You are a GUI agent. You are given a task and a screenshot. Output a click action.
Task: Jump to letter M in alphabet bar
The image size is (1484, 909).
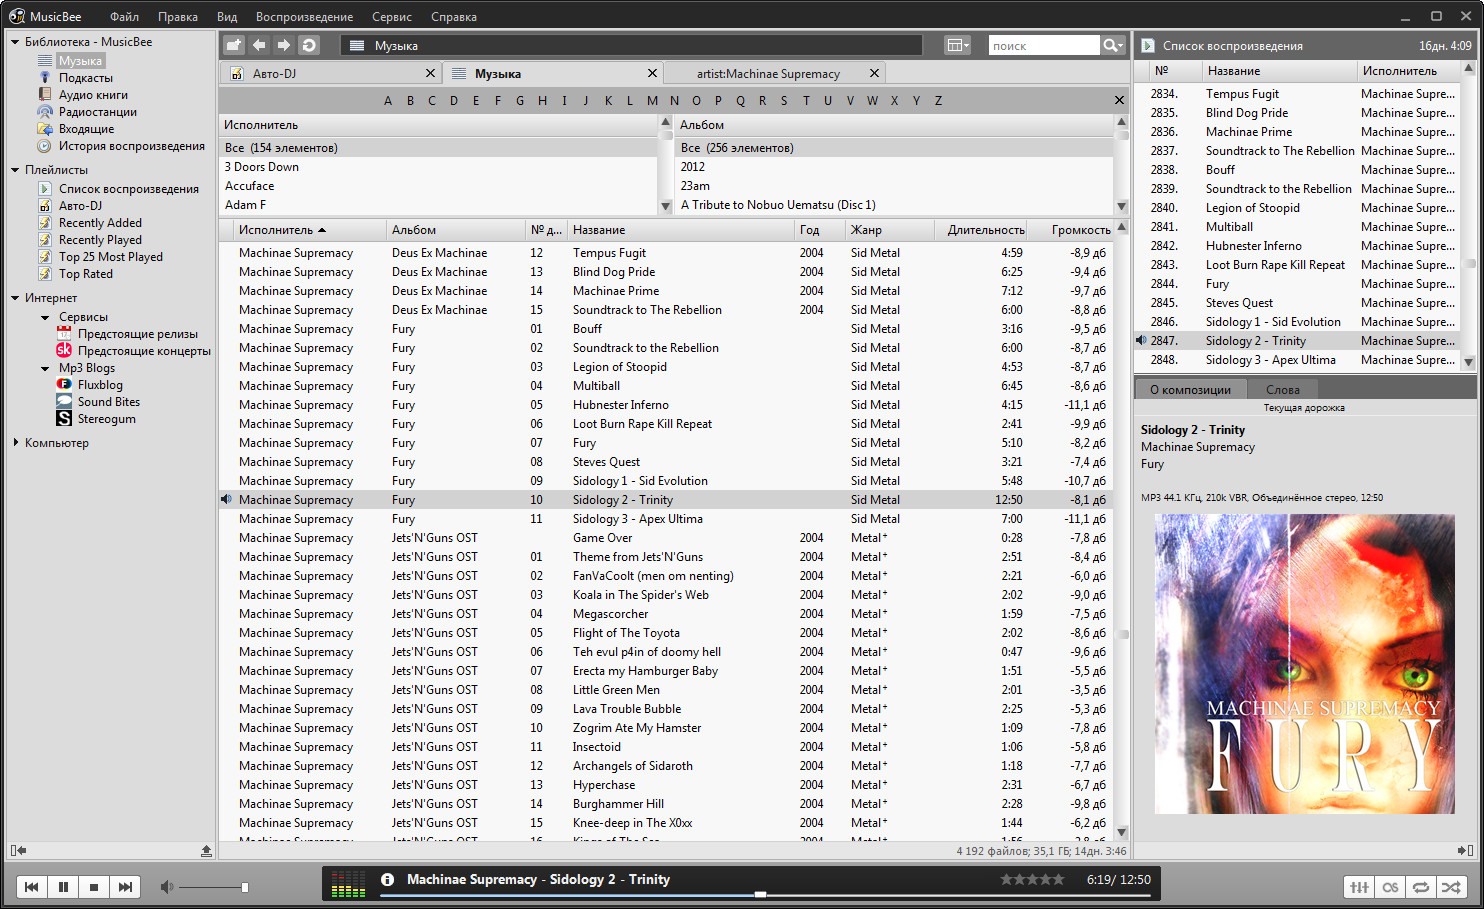click(652, 100)
